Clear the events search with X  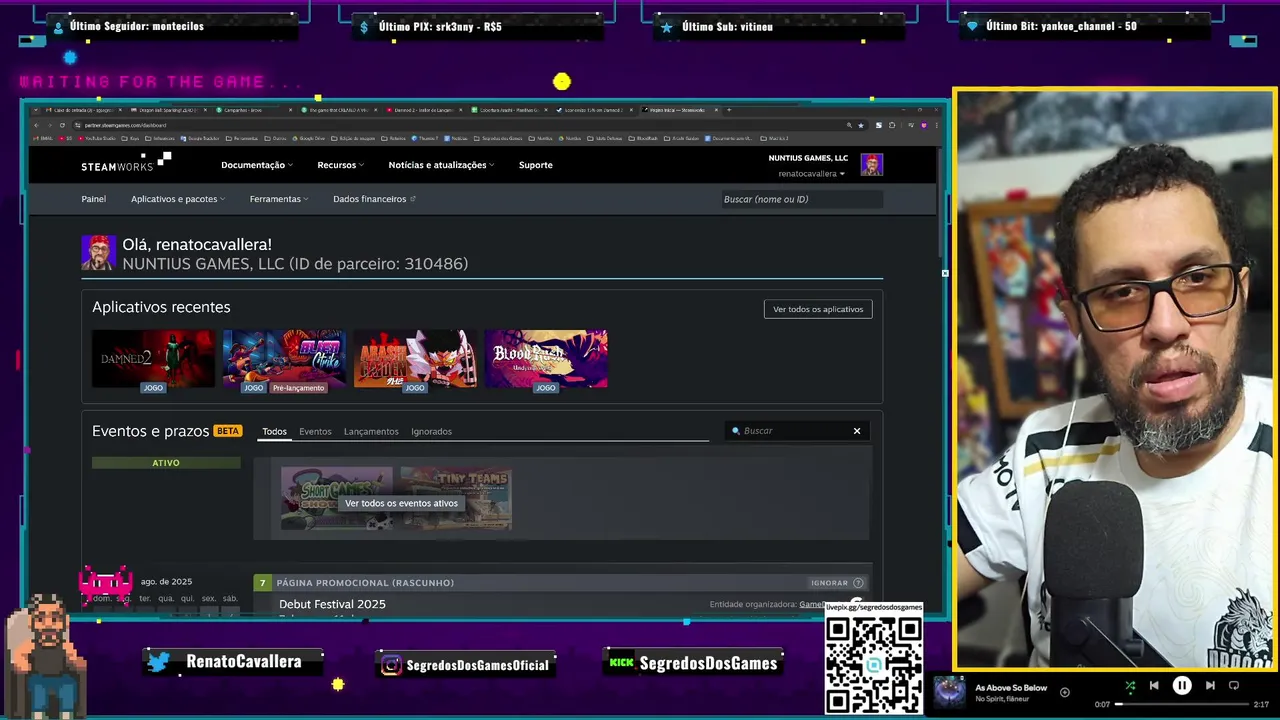(x=857, y=431)
